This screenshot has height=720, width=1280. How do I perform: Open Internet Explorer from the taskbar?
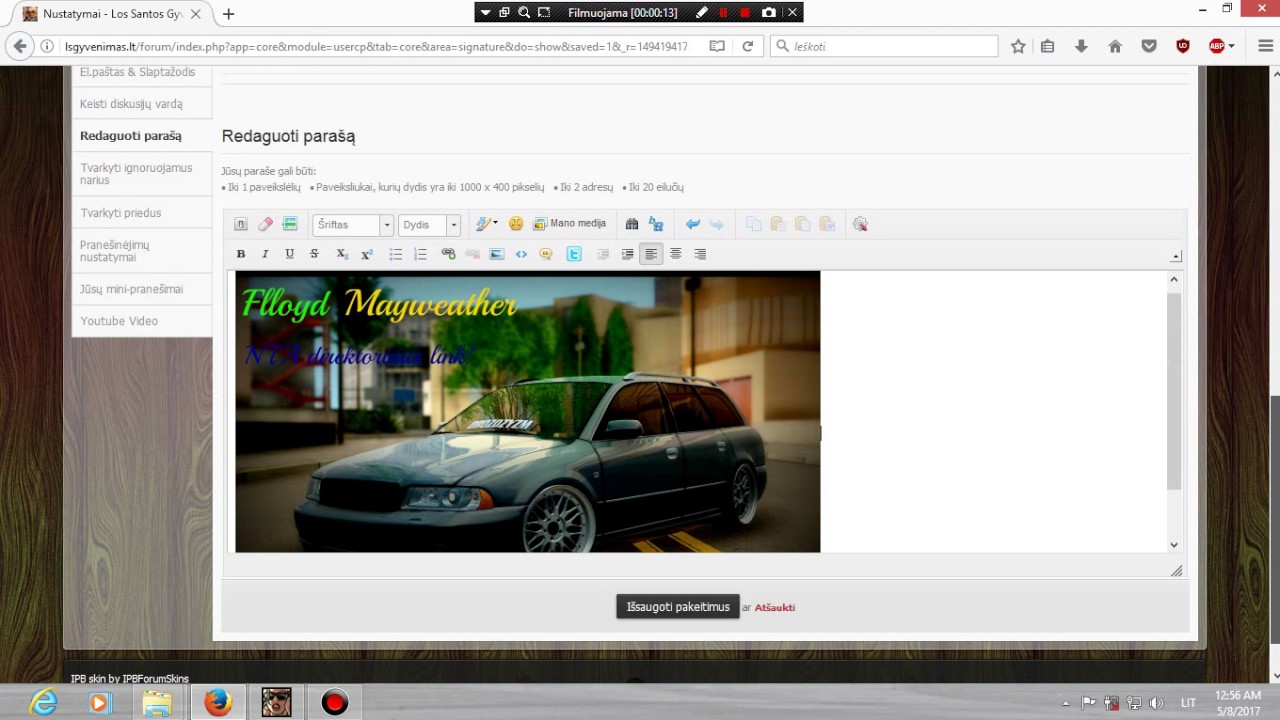(x=43, y=703)
